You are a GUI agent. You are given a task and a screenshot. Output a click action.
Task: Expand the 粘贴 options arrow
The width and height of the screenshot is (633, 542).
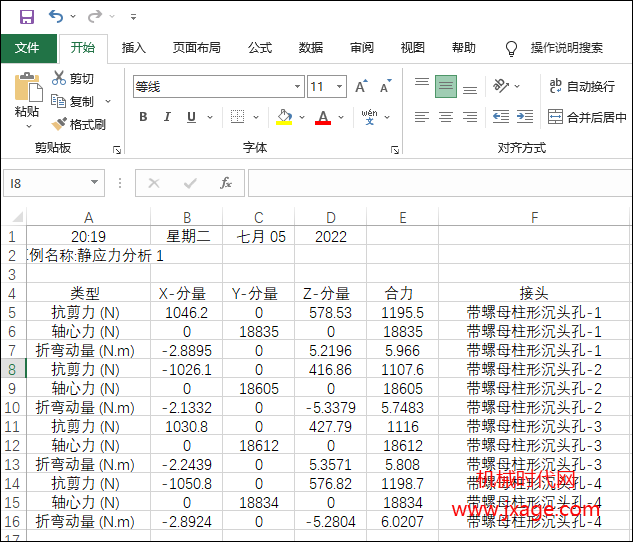click(29, 126)
